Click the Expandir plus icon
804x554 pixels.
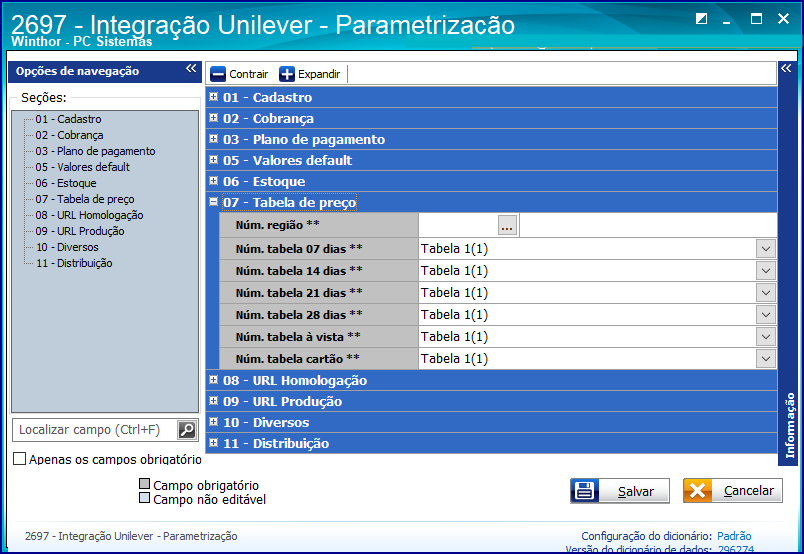pos(287,74)
